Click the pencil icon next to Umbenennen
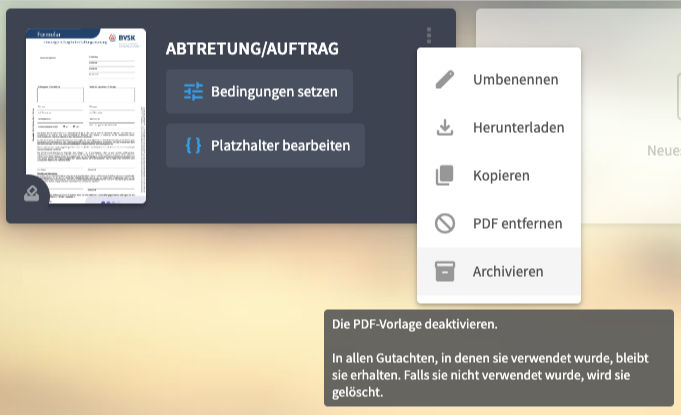Image resolution: width=681 pixels, height=415 pixels. (x=445, y=79)
